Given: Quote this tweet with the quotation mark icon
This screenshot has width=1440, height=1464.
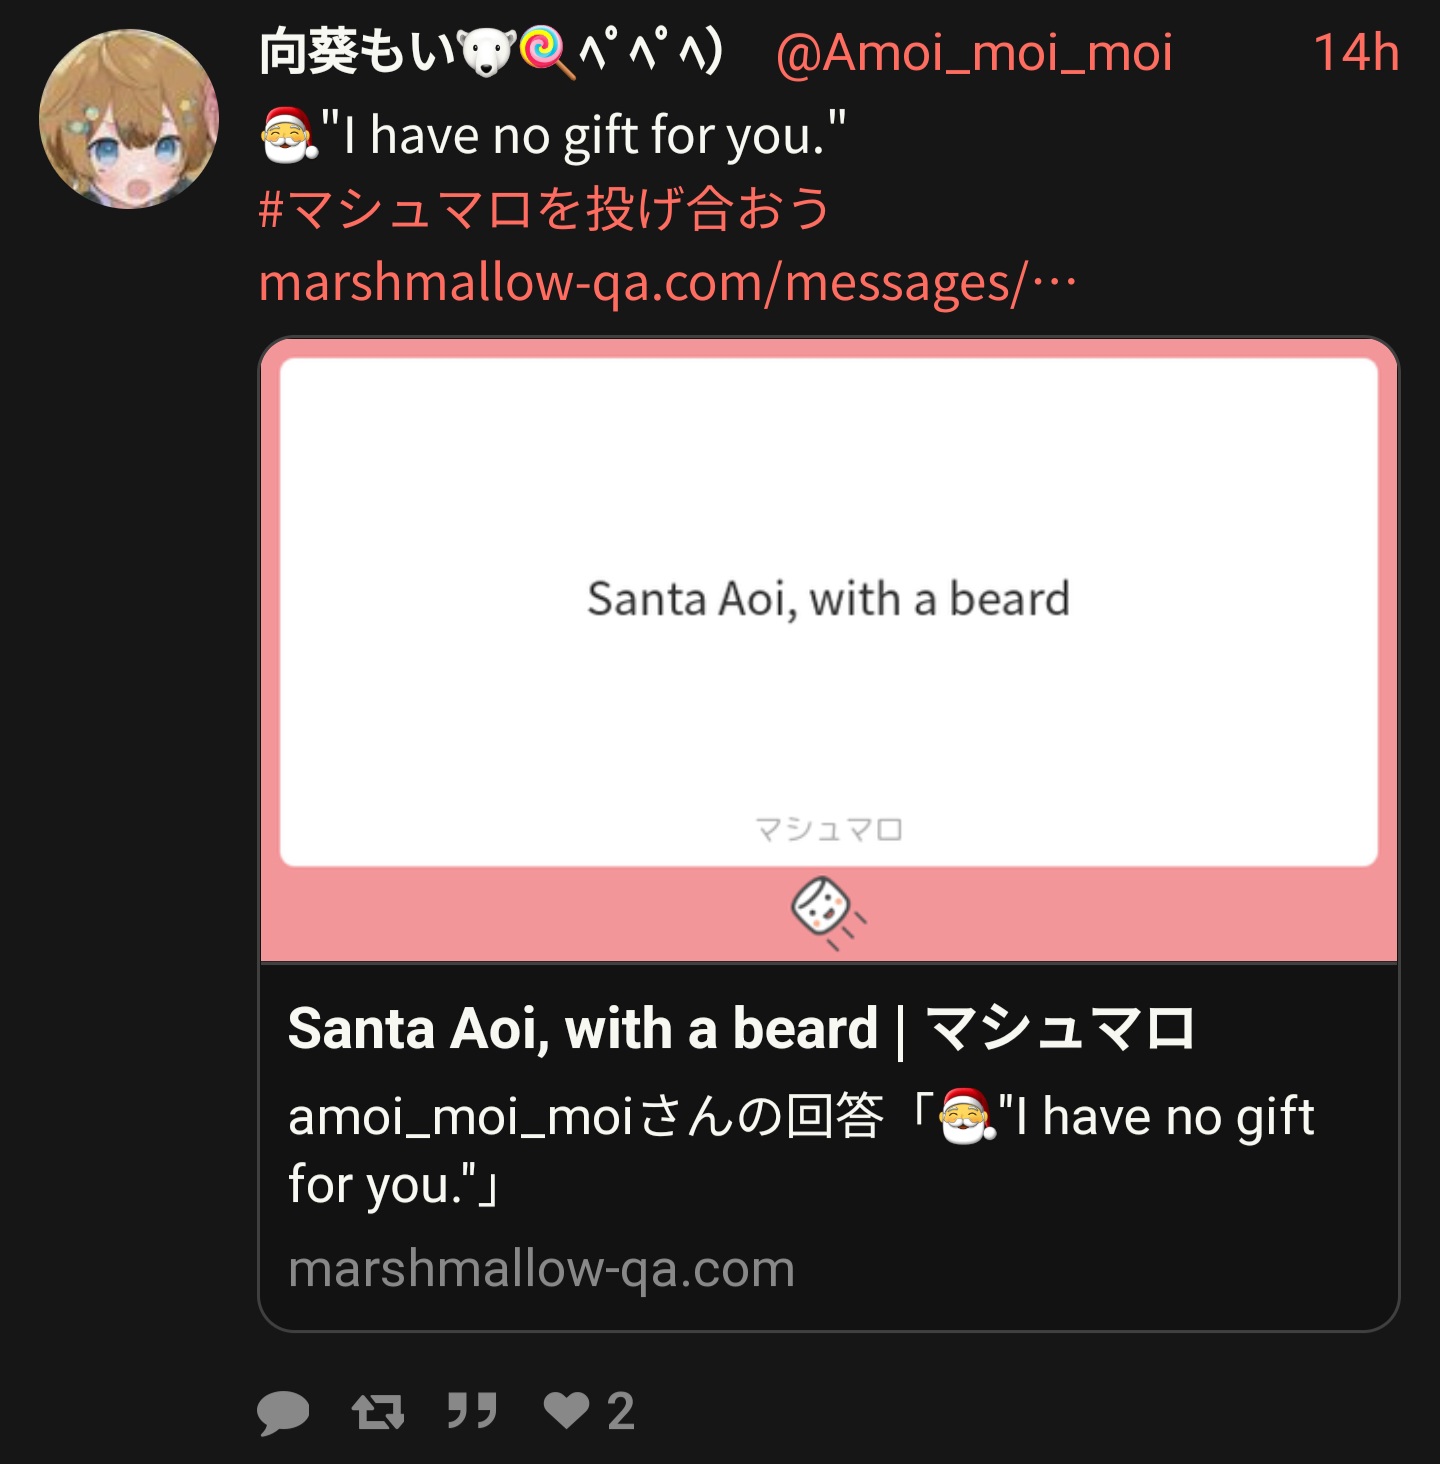Looking at the screenshot, I should point(472,1411).
